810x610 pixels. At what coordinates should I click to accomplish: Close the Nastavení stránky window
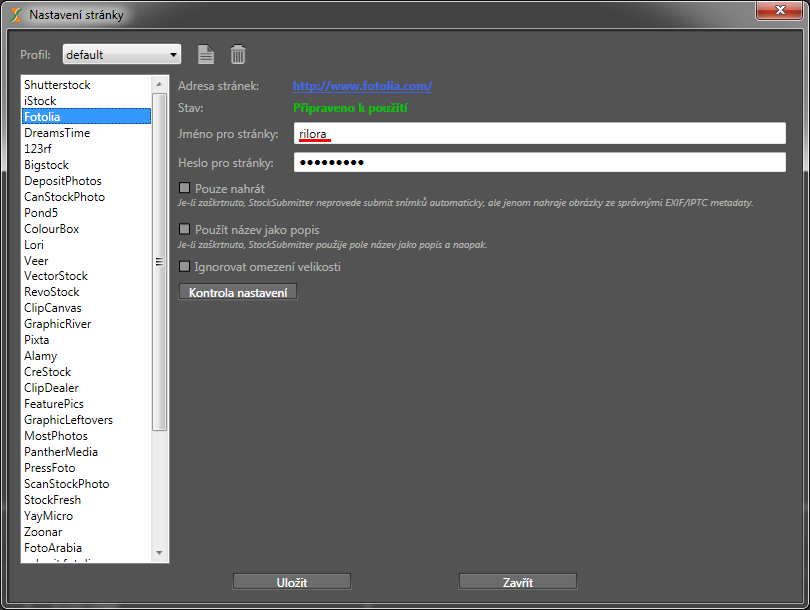pyautogui.click(x=780, y=10)
